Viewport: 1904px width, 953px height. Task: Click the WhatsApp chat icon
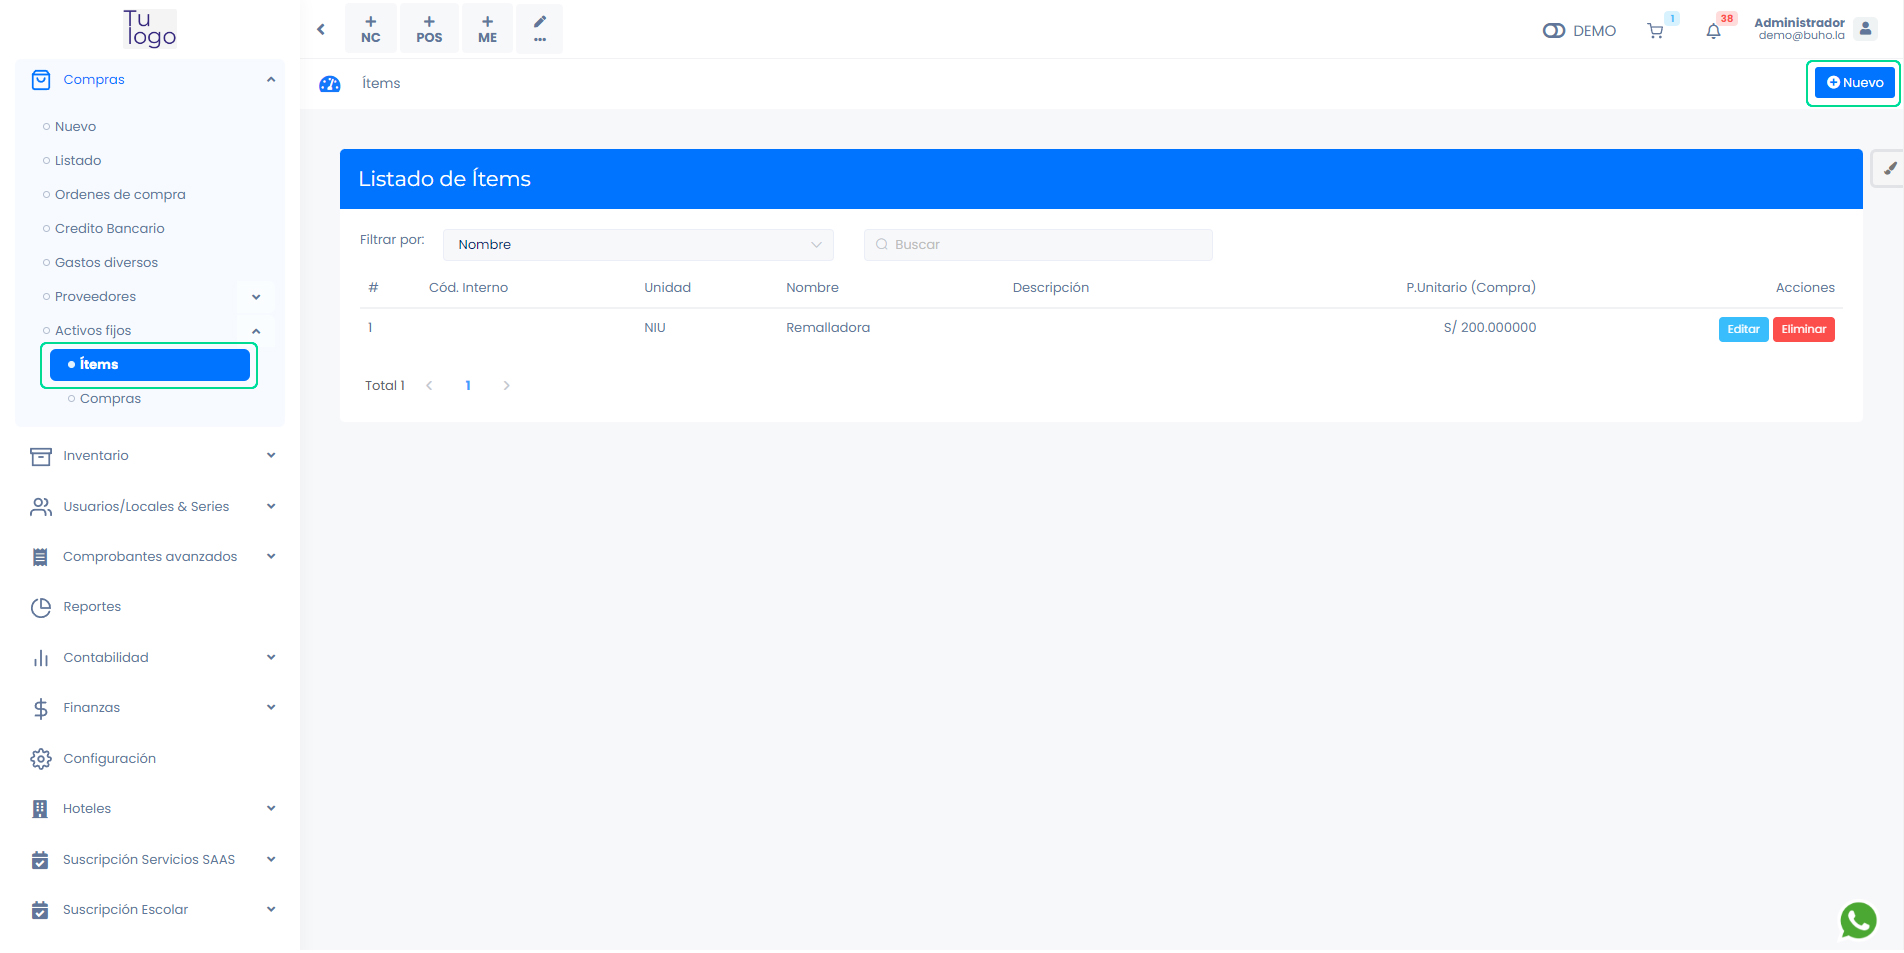point(1858,920)
